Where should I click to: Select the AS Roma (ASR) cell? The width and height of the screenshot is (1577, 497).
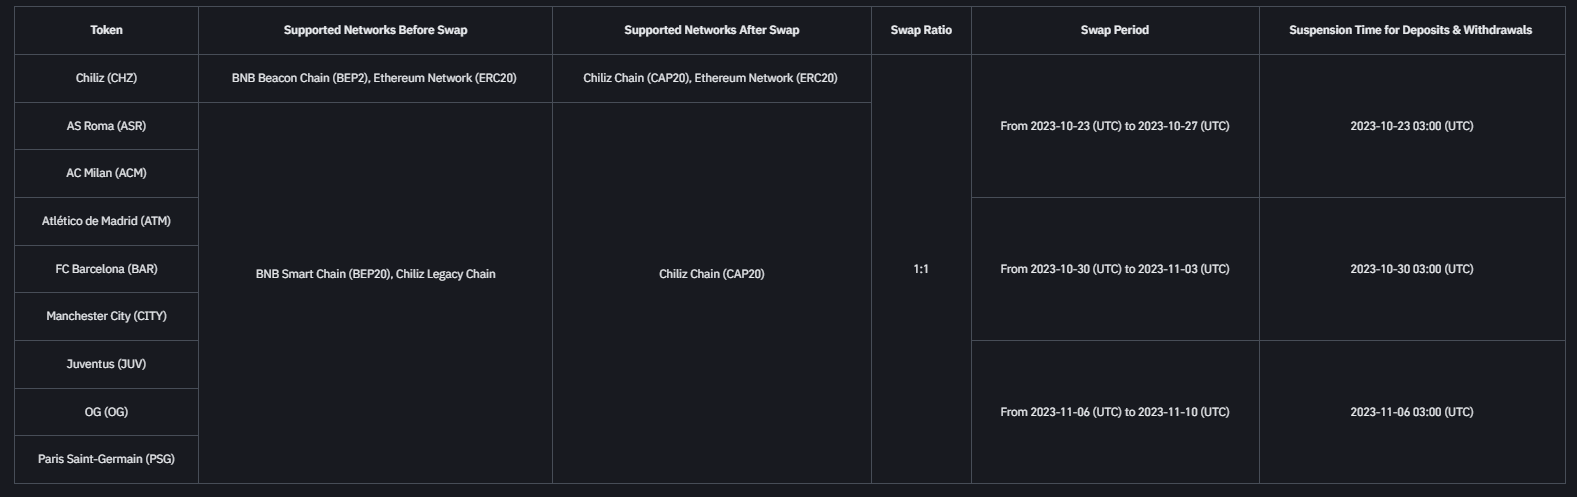coord(106,126)
